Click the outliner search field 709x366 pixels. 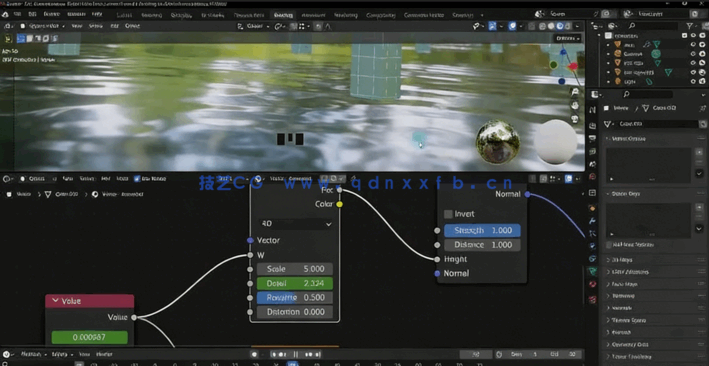(x=653, y=26)
